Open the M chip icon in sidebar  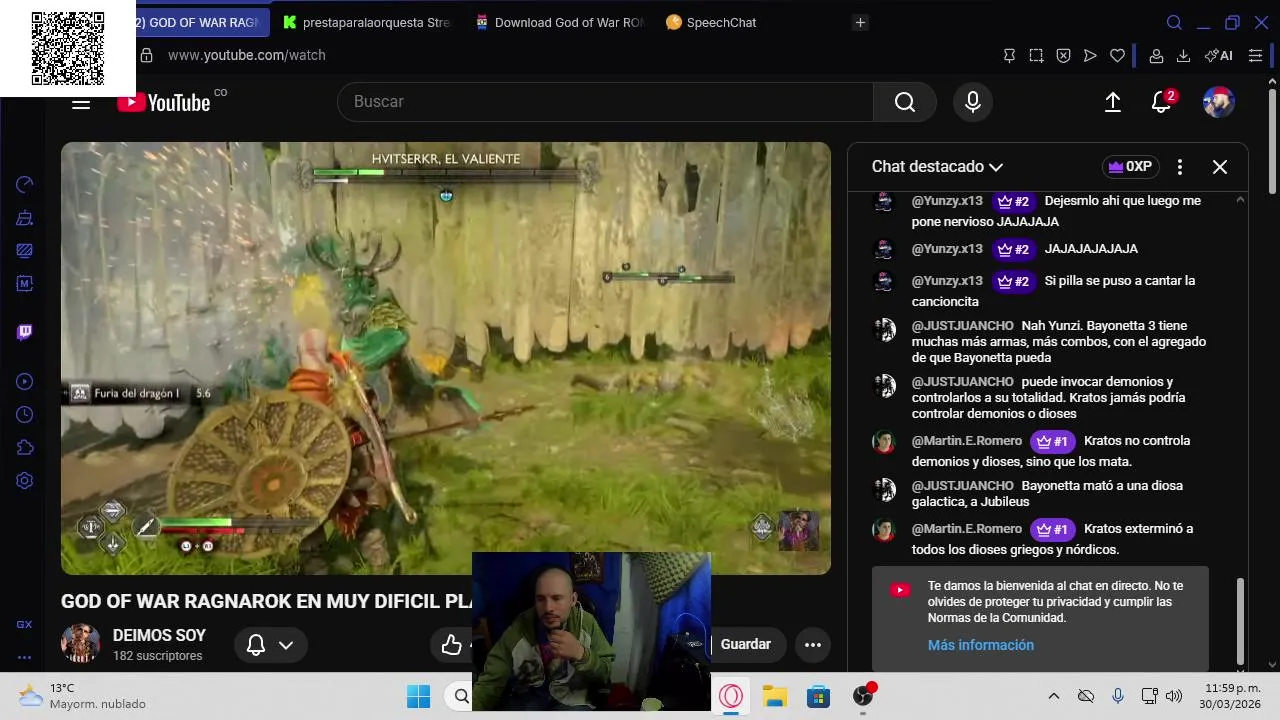[x=25, y=283]
